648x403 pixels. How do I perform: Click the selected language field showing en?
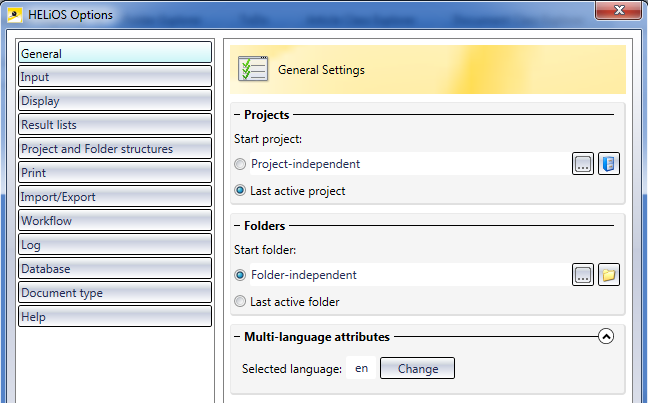tap(361, 368)
